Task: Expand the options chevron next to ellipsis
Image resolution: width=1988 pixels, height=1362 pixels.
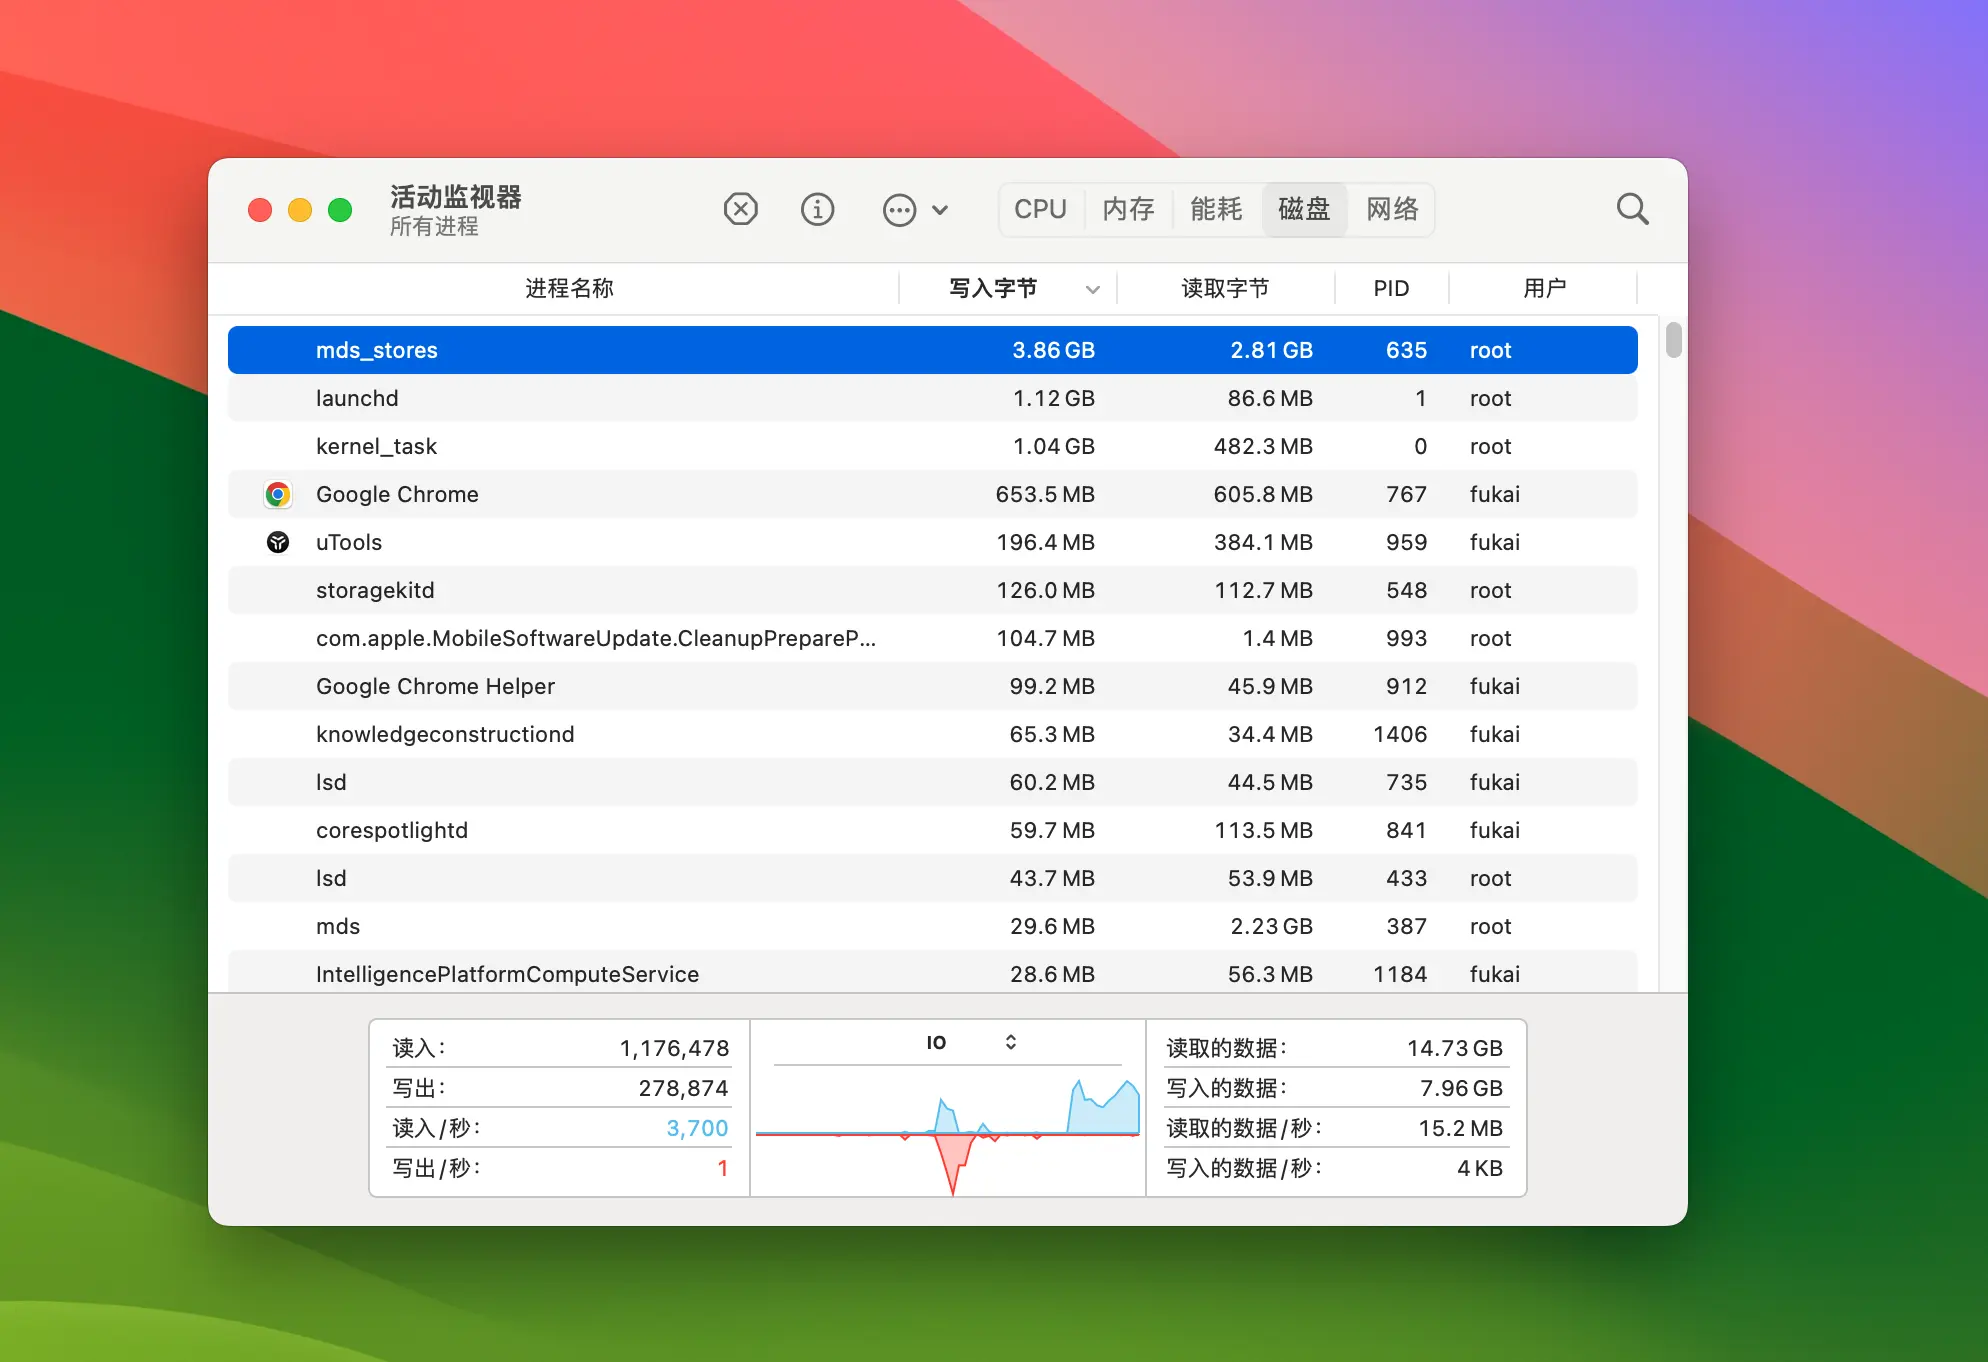Action: point(941,210)
